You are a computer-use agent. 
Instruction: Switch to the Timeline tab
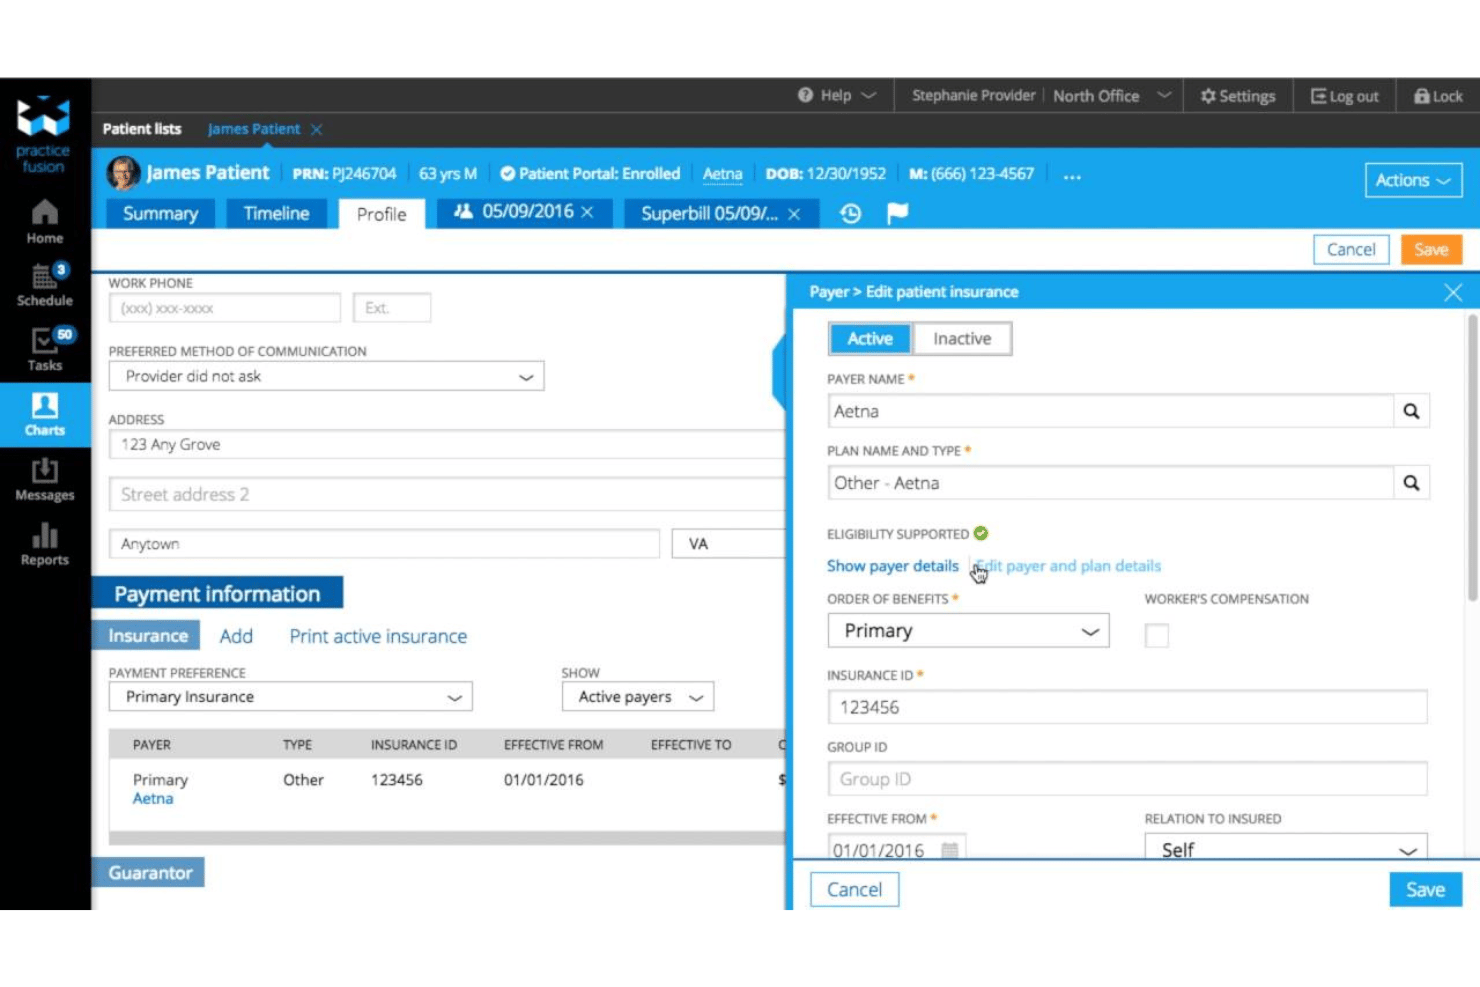[x=276, y=213]
